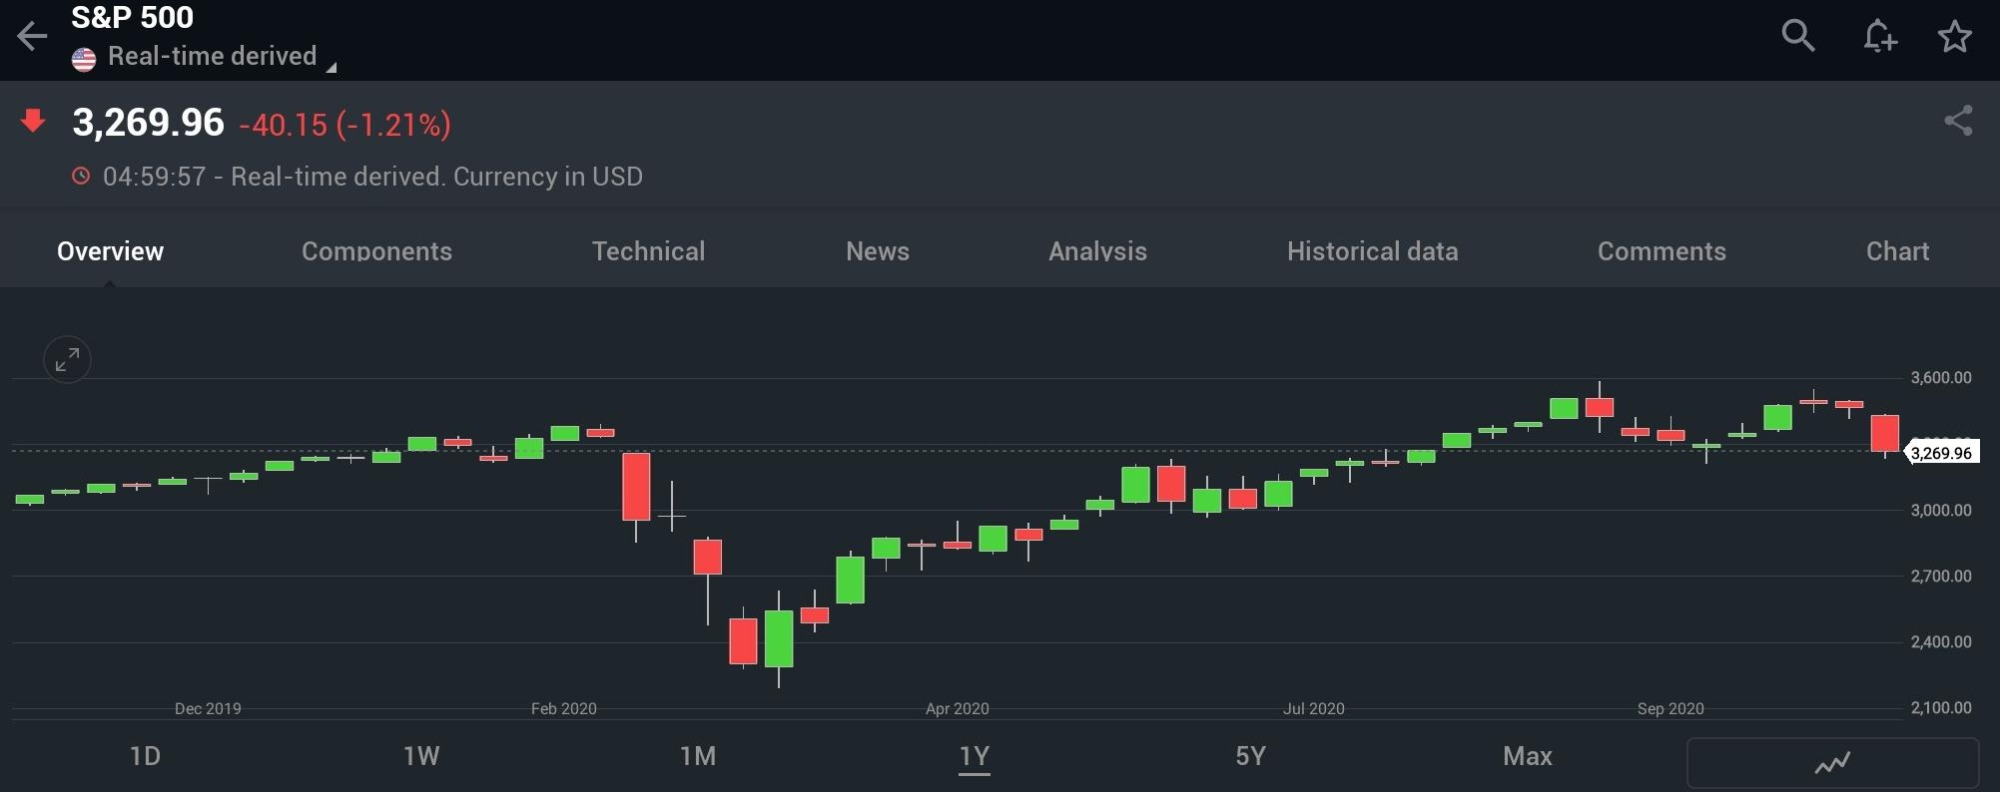Add S&P 500 to watchlist star
This screenshot has width=2000, height=792.
click(x=1955, y=37)
